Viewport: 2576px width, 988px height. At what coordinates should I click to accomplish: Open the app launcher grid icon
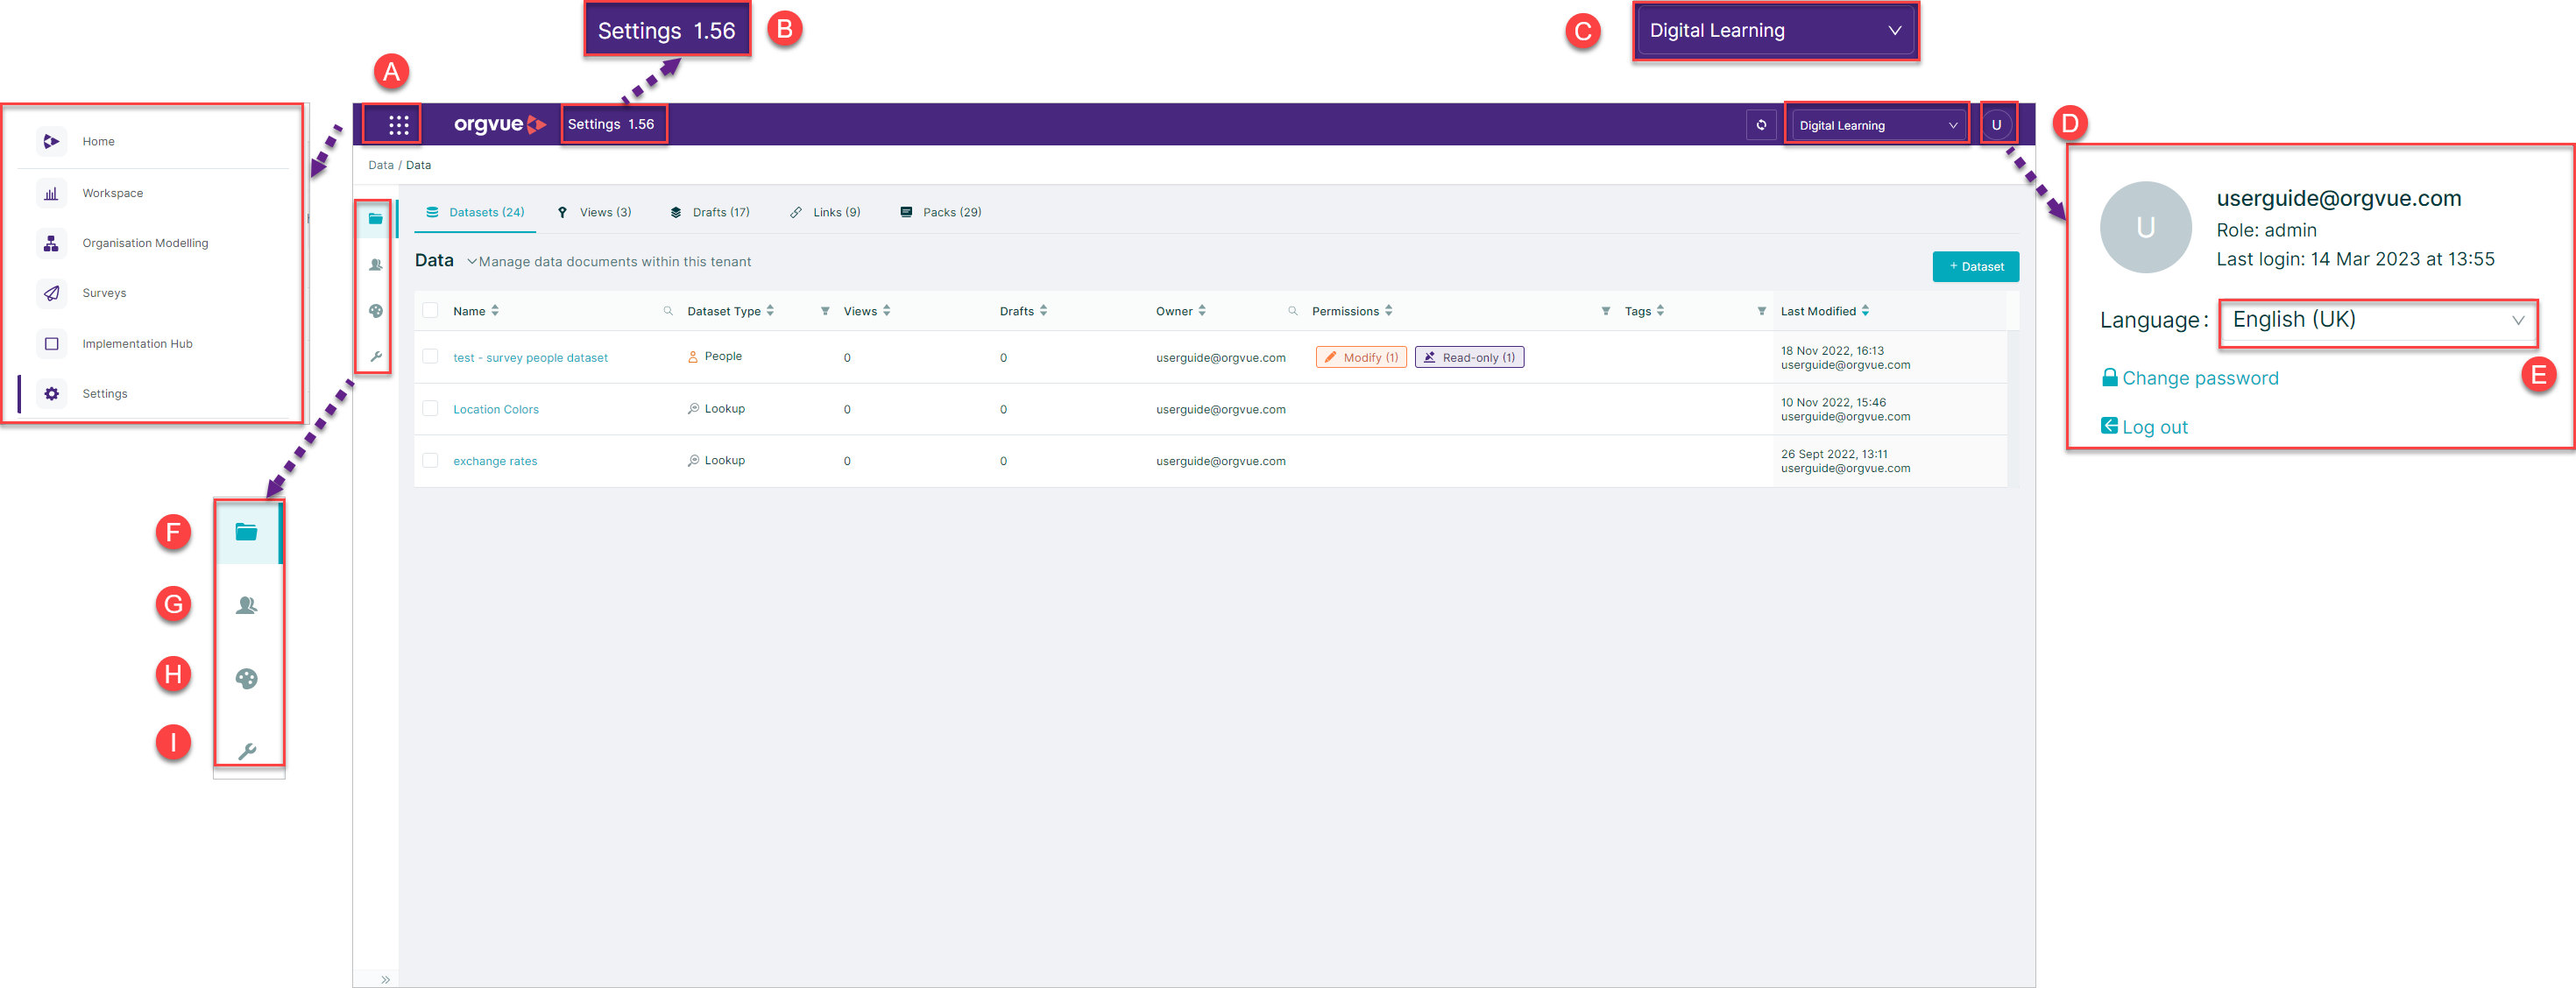point(399,124)
